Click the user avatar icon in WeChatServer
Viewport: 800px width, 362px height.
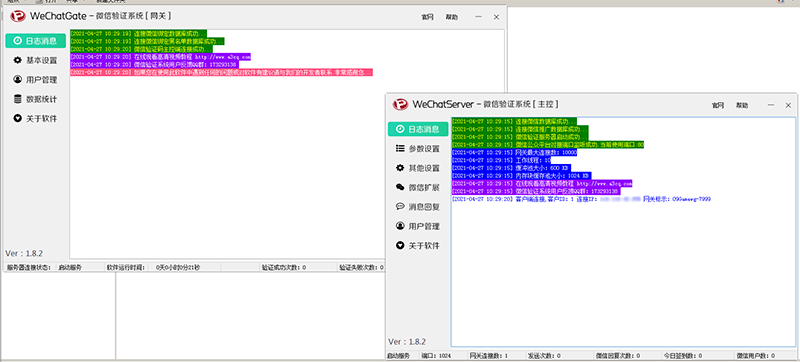(401, 226)
